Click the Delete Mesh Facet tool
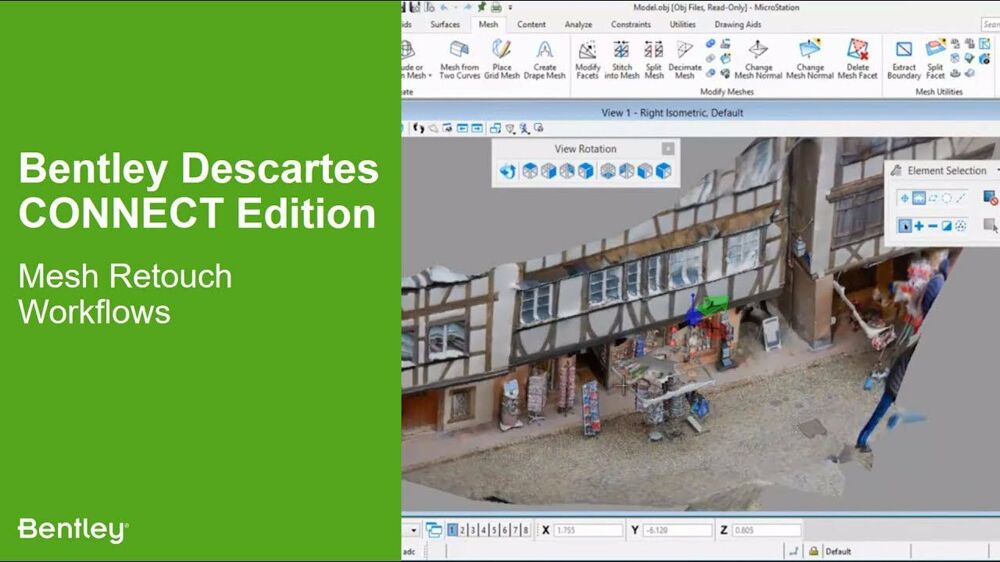This screenshot has height=562, width=1000. point(858,59)
